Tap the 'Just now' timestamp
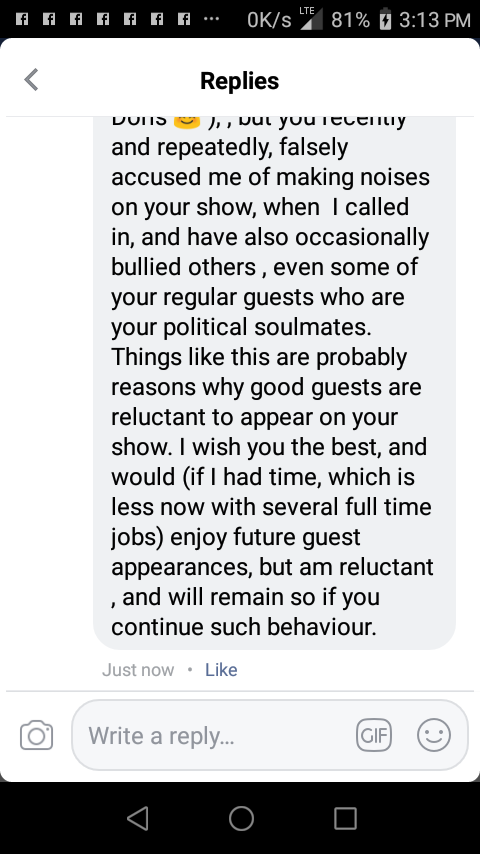This screenshot has height=854, width=480. coord(138,669)
